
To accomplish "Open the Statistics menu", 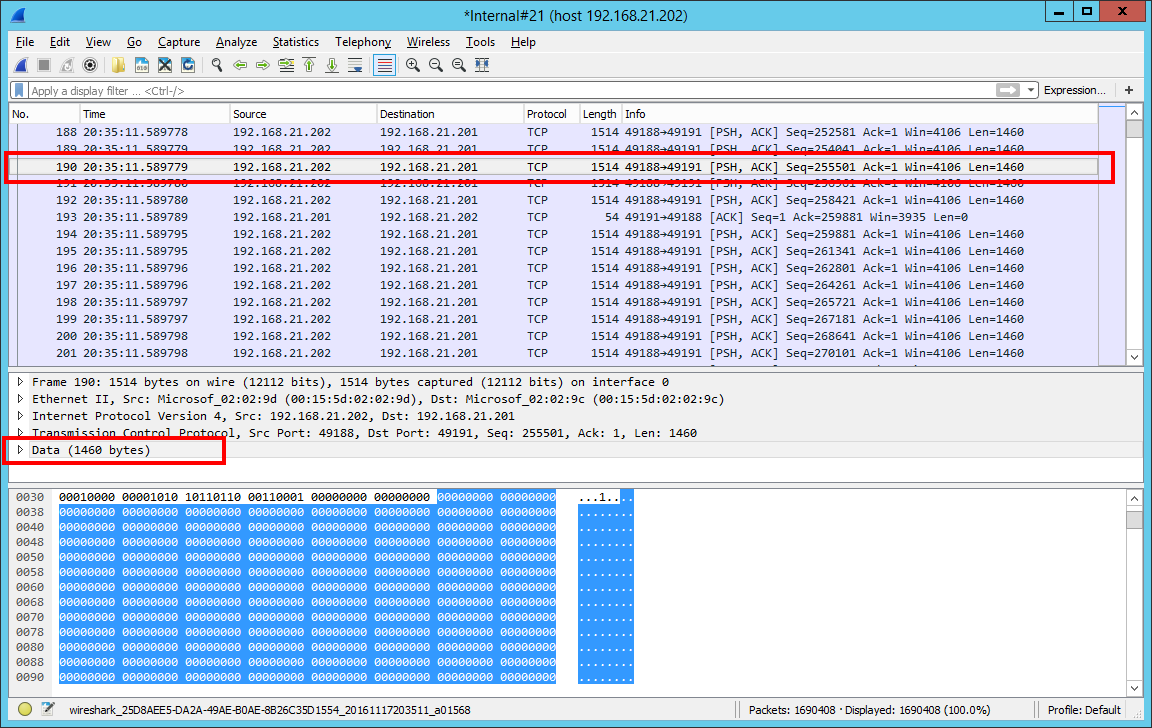I will [x=295, y=42].
